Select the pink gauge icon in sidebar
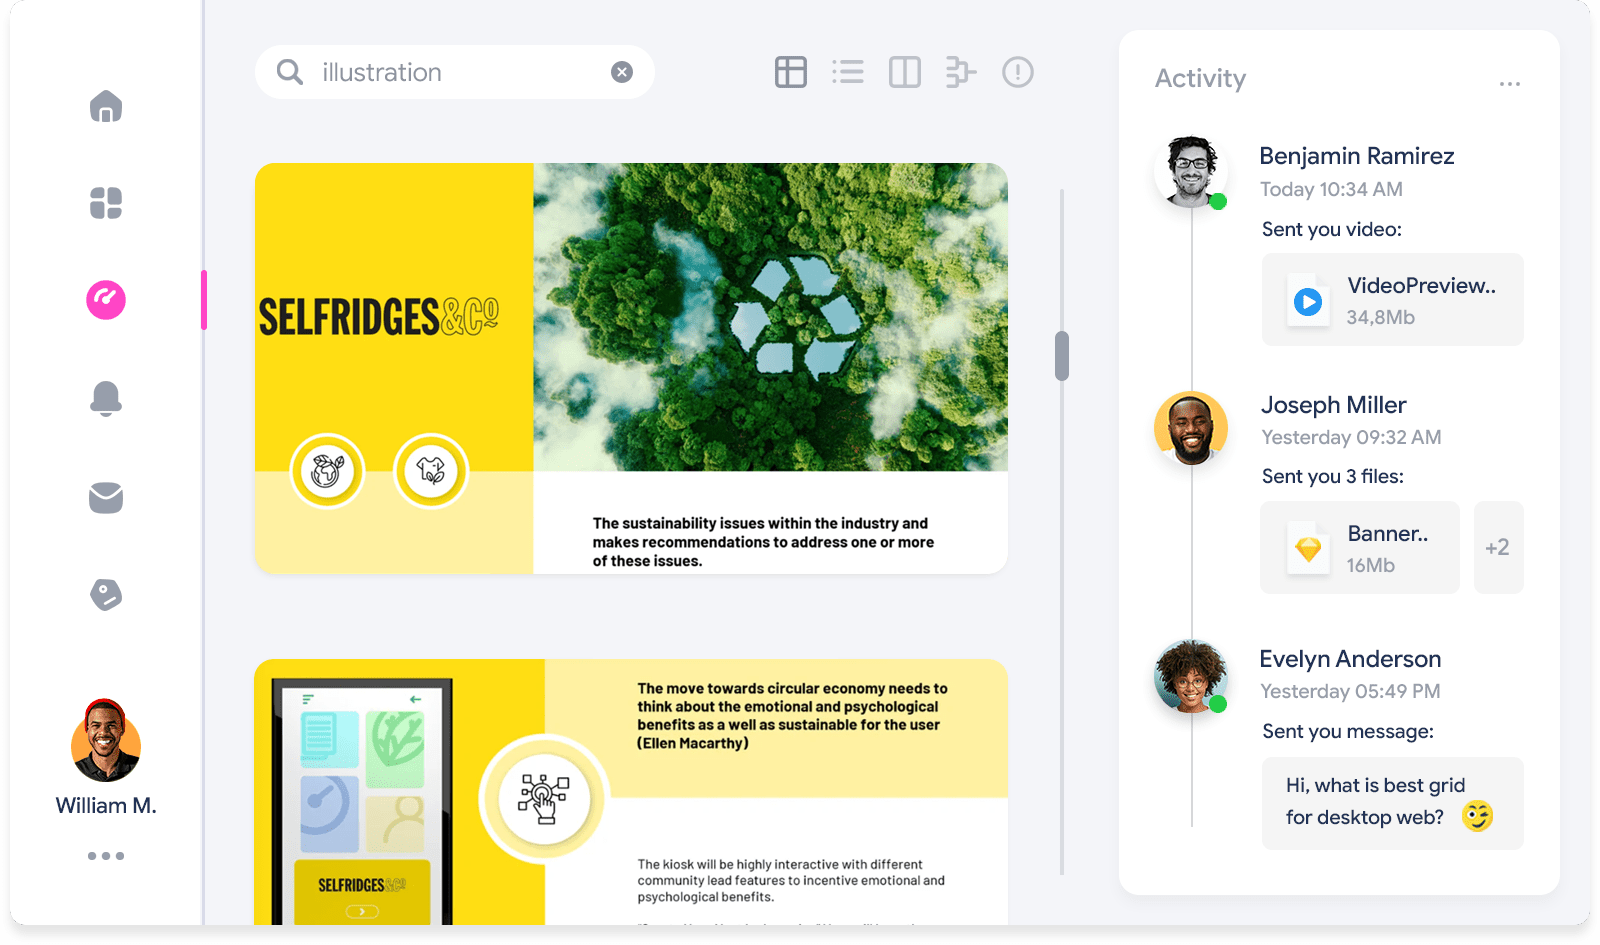1600x945 pixels. (106, 299)
